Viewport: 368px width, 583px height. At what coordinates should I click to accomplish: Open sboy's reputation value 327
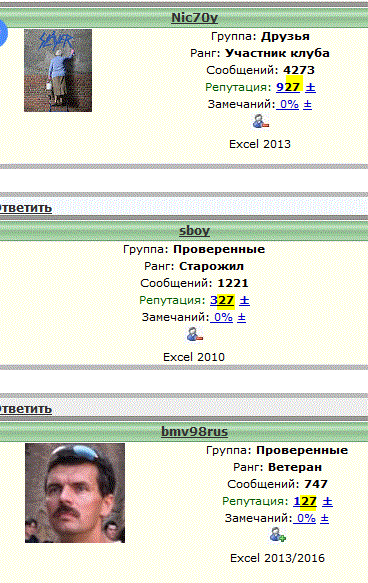click(222, 300)
